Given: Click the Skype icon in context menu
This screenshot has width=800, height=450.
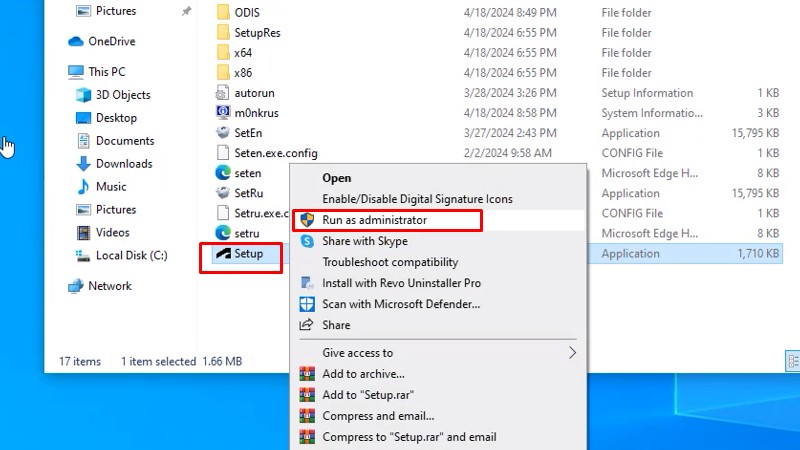Looking at the screenshot, I should [307, 241].
